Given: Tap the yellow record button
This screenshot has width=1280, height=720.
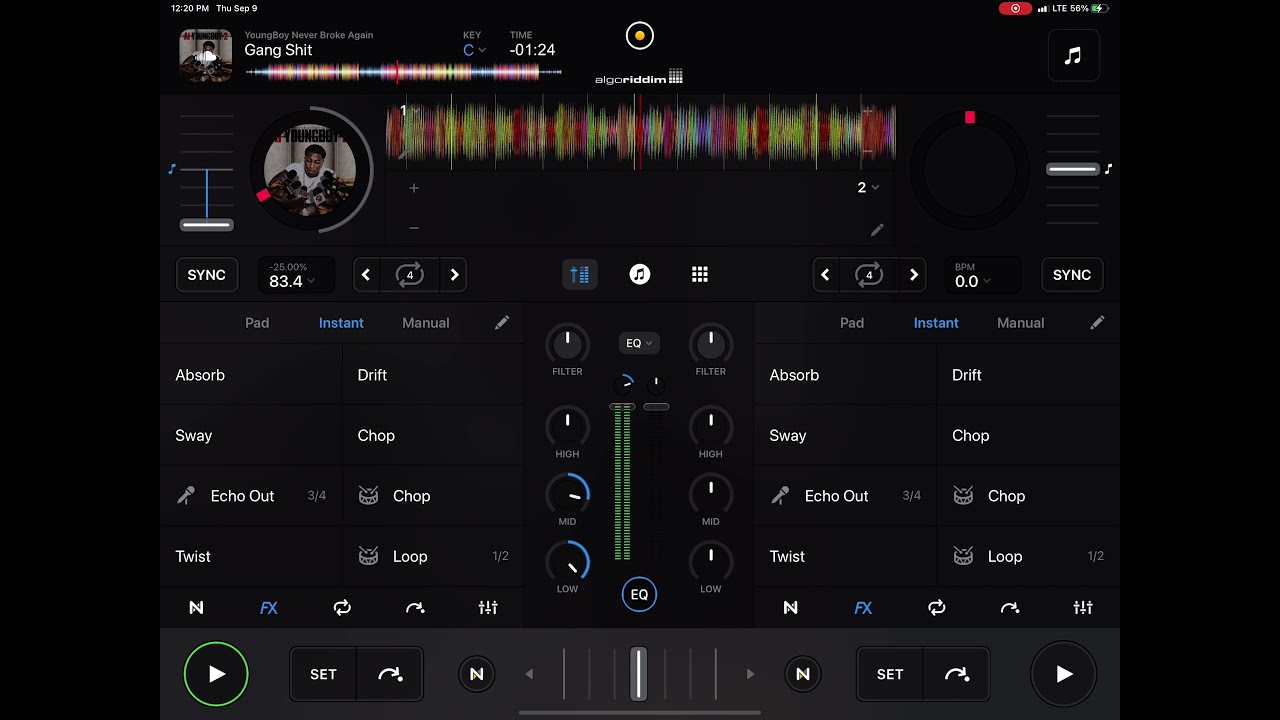Looking at the screenshot, I should tap(639, 36).
